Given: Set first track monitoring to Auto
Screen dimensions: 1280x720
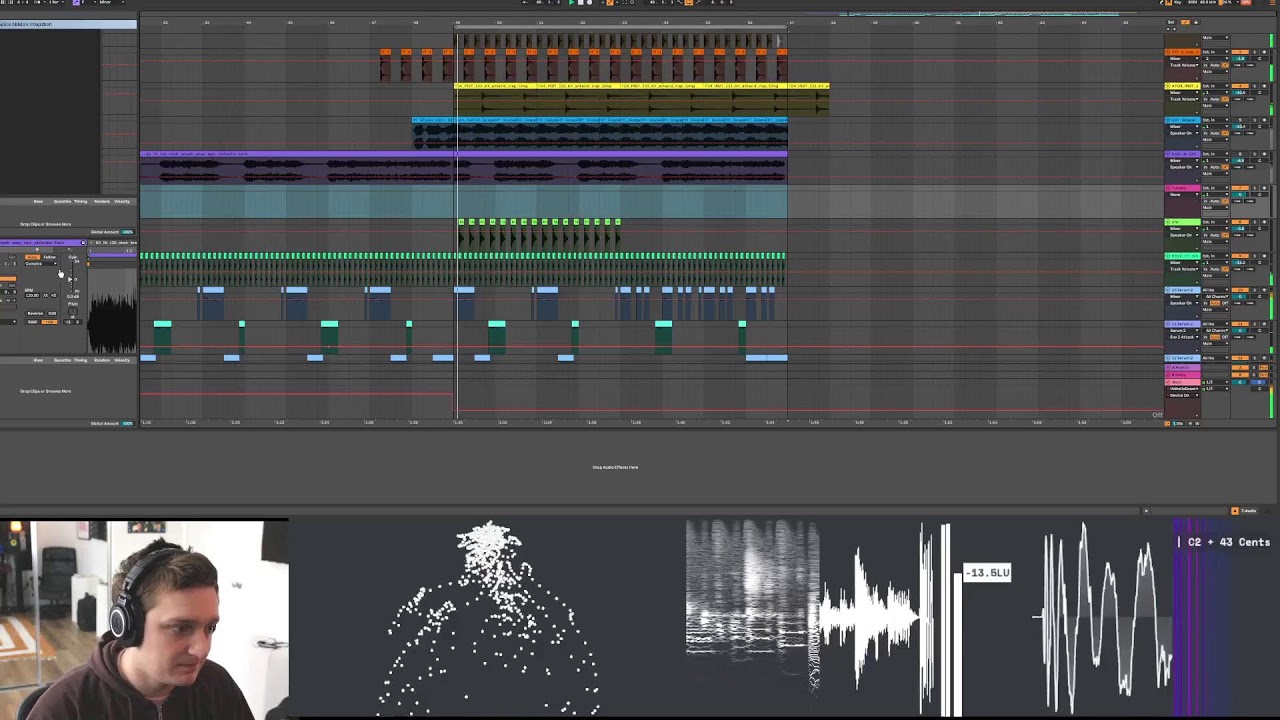Looking at the screenshot, I should pos(1214,65).
